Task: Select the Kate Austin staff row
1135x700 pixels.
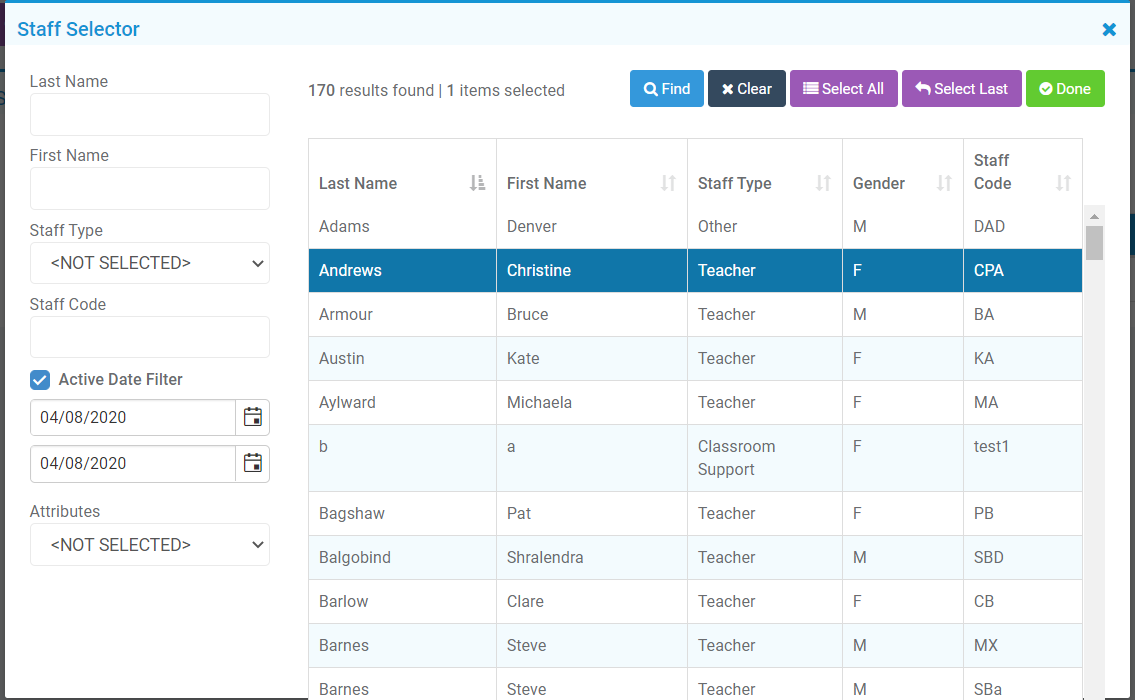Action: (600, 358)
